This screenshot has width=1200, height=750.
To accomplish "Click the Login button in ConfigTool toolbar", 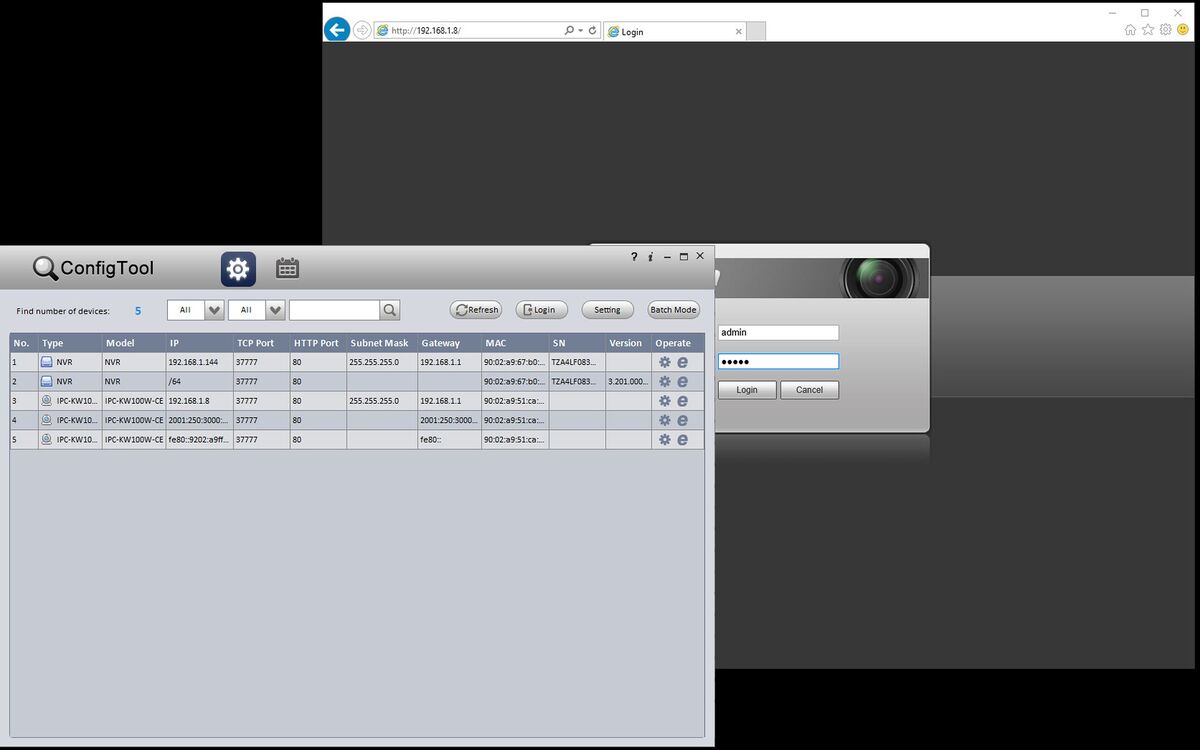I will pos(541,310).
